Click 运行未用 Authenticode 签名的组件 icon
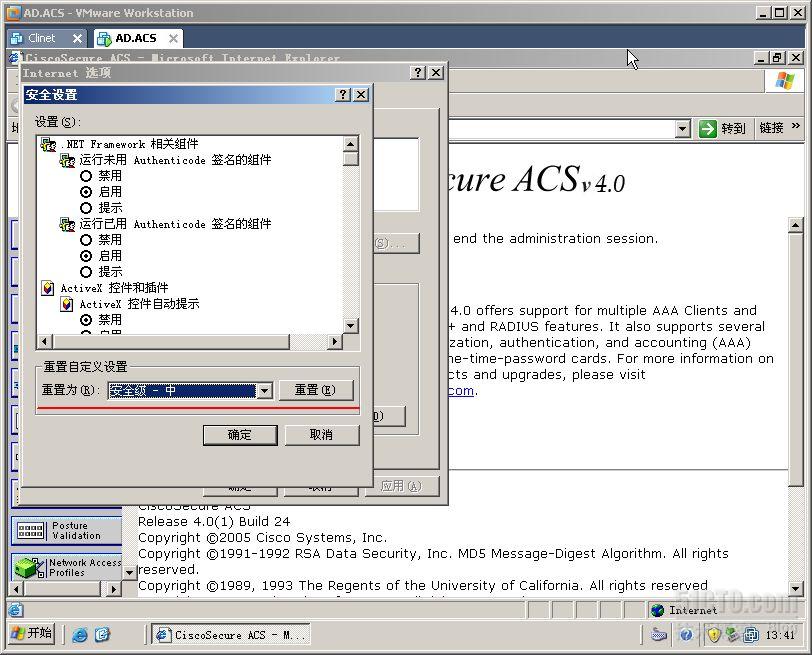This screenshot has width=812, height=655. (67, 161)
